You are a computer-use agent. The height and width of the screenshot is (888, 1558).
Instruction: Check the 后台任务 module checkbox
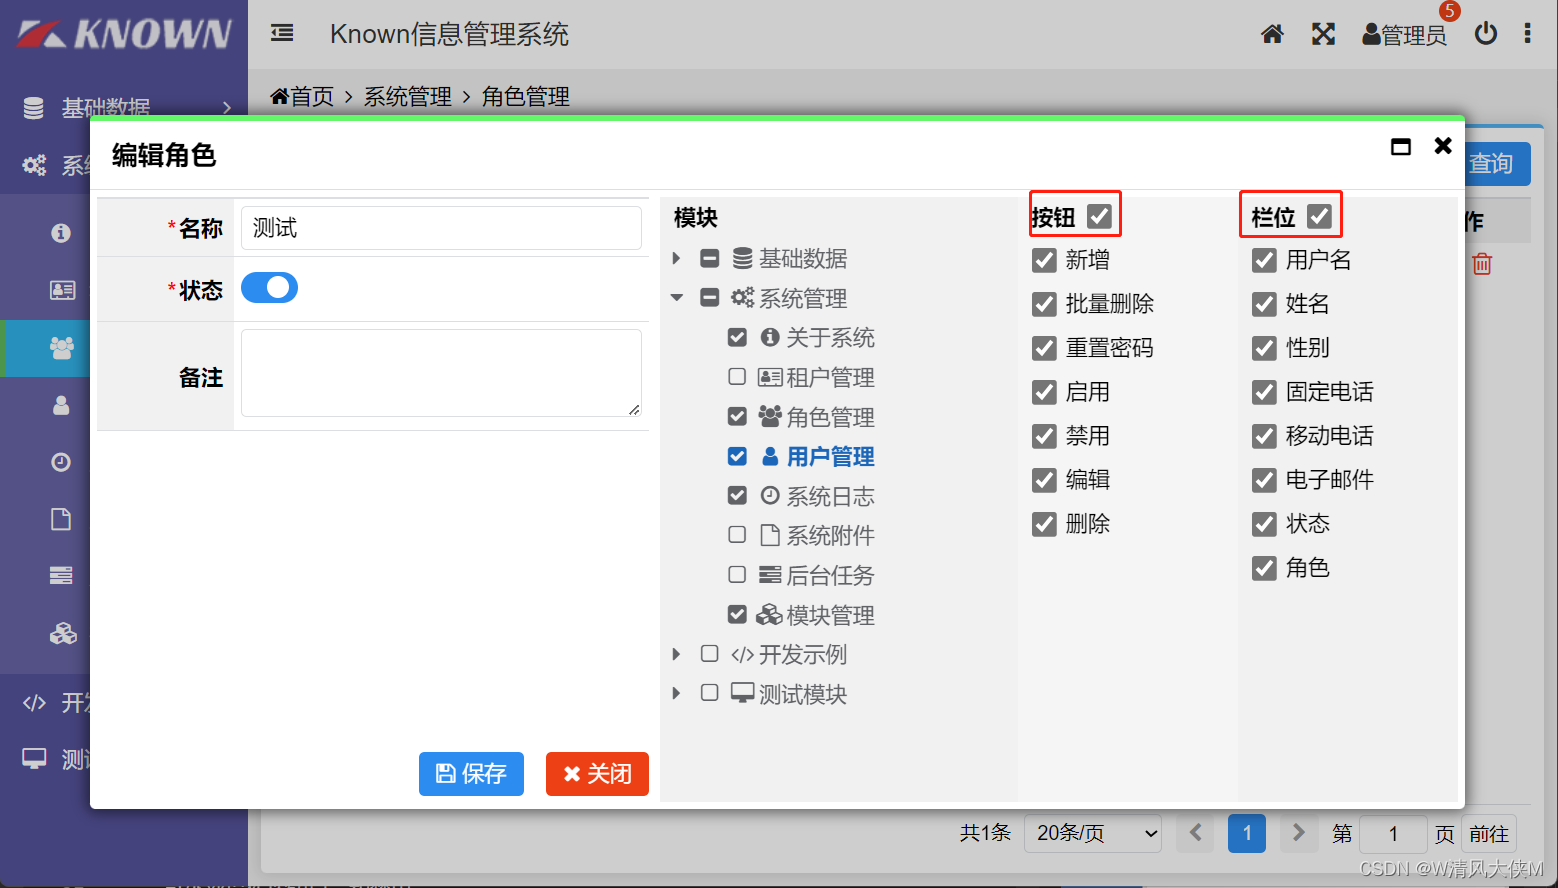pyautogui.click(x=737, y=575)
